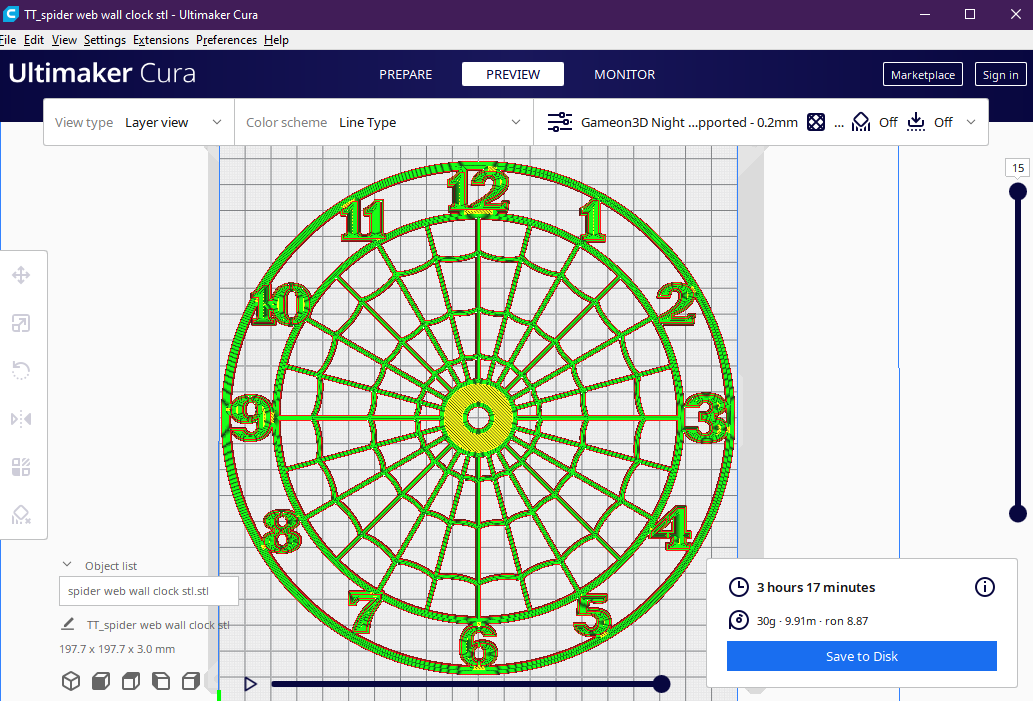Click the 3 hours 17 minutes estimate
Viewport: 1033px width, 701px height.
(816, 587)
